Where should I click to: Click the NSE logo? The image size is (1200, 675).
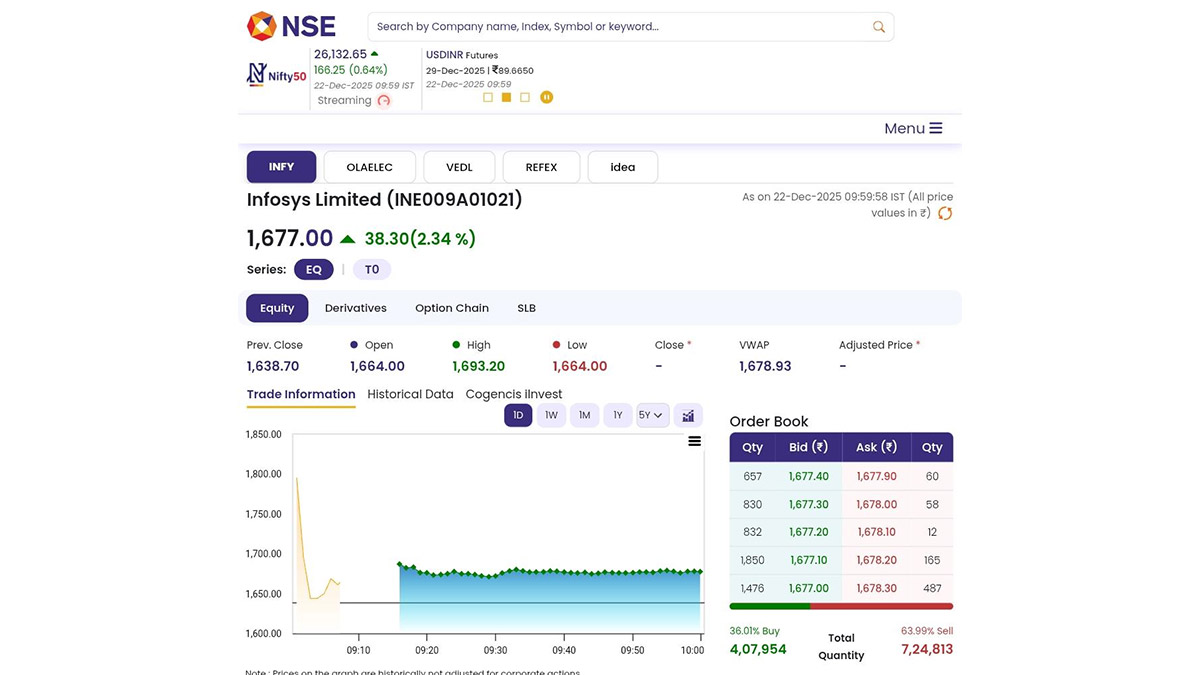click(291, 26)
